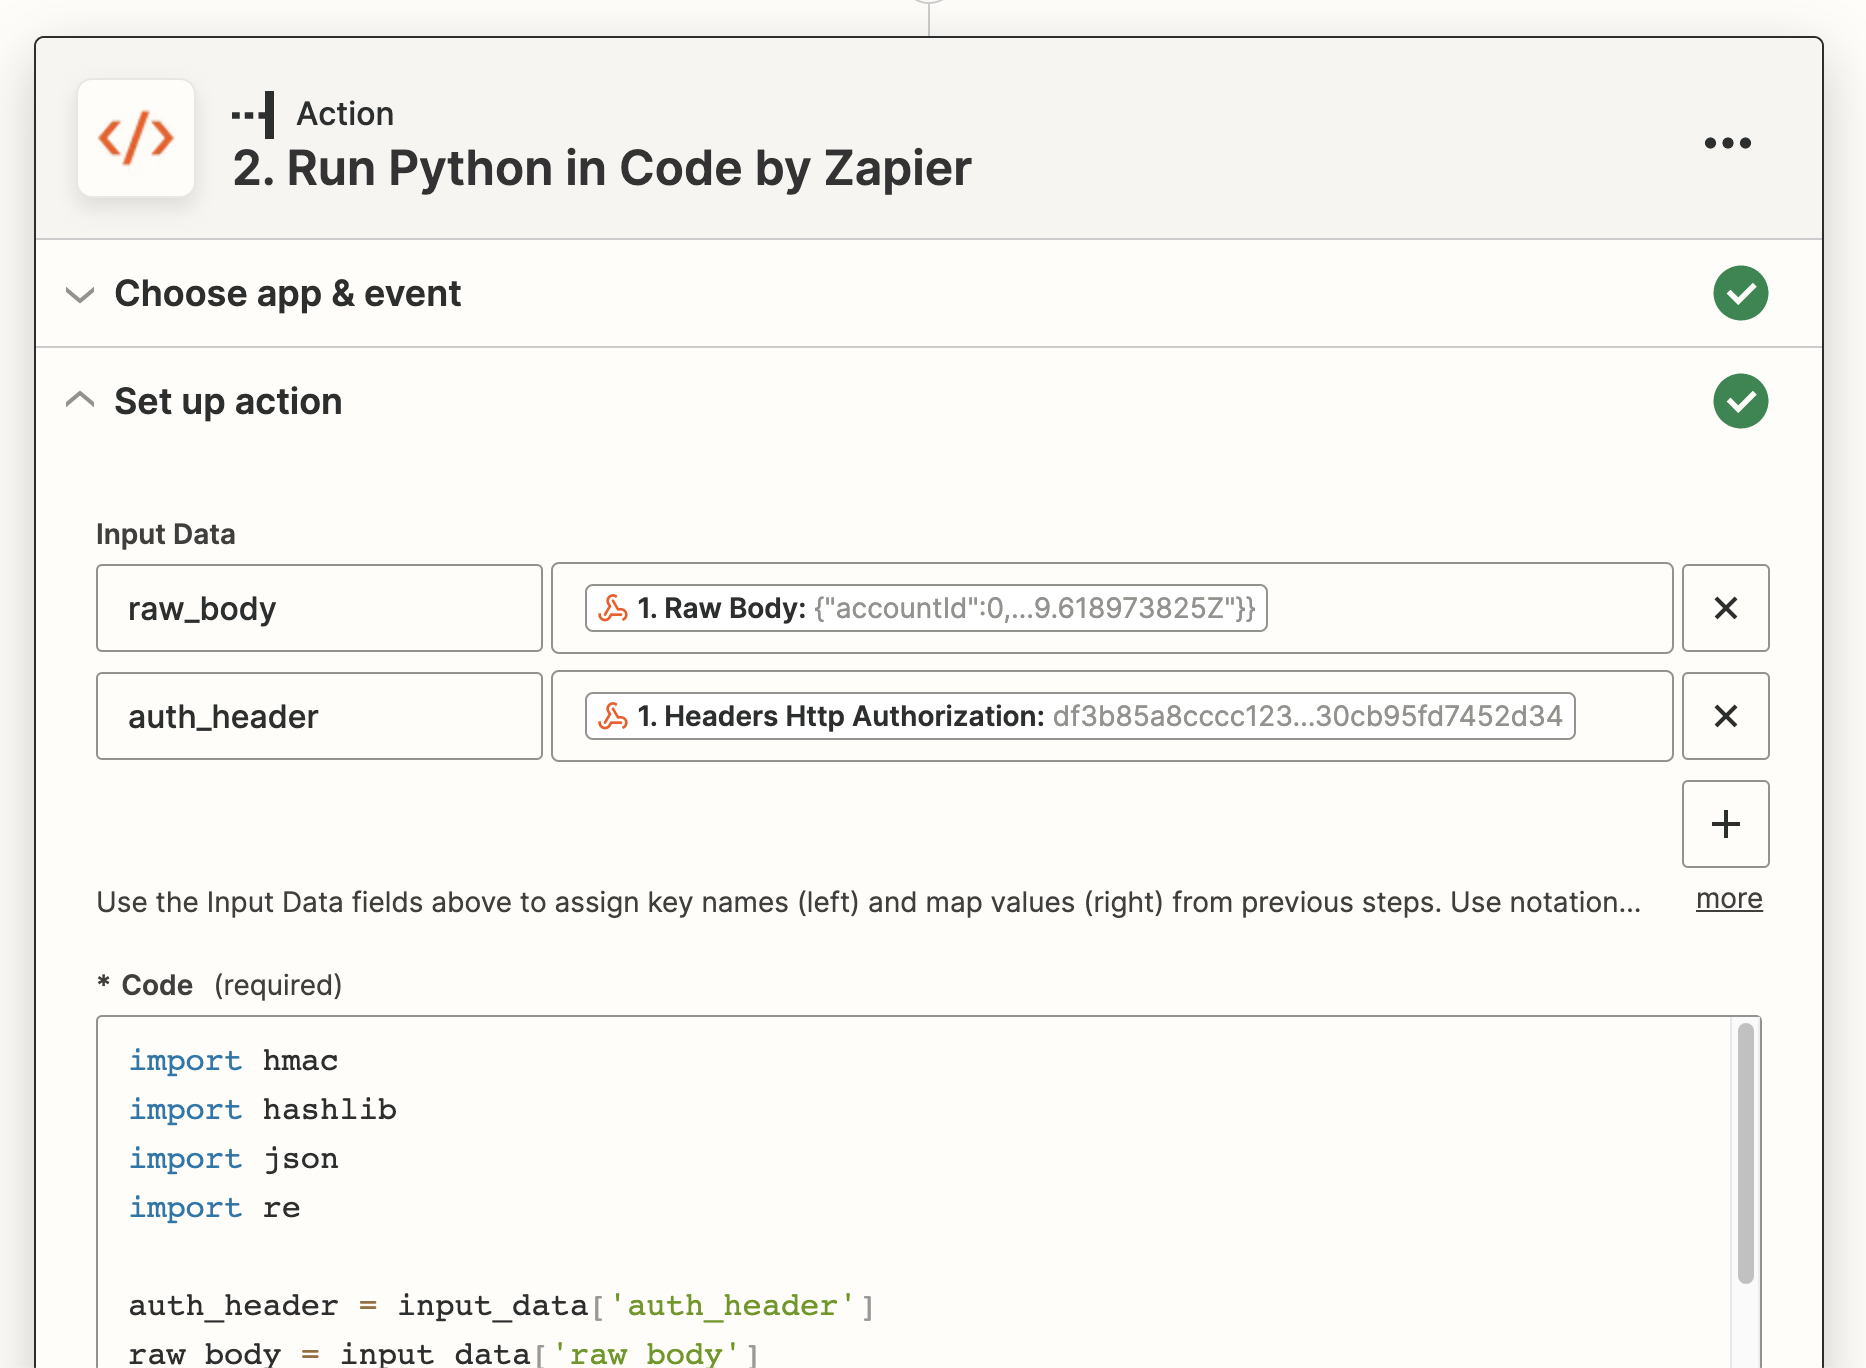1866x1368 pixels.
Task: Click the Webhooks icon in Raw Body pill
Action: pos(613,607)
